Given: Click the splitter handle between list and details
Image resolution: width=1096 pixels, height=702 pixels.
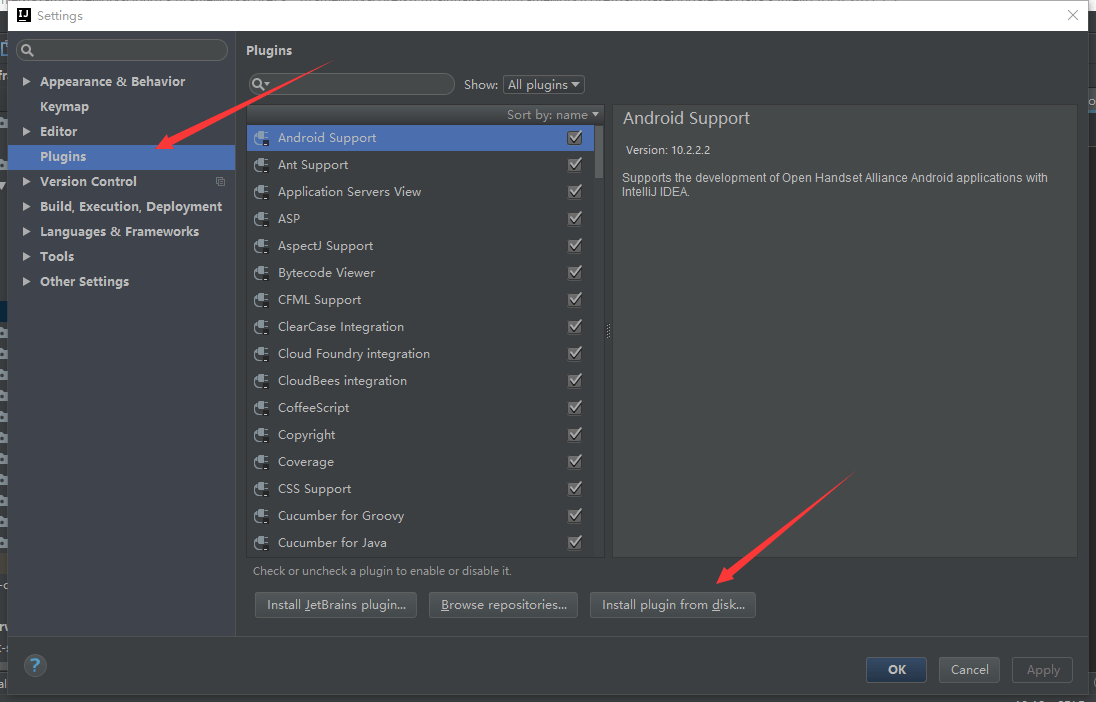Looking at the screenshot, I should 608,331.
